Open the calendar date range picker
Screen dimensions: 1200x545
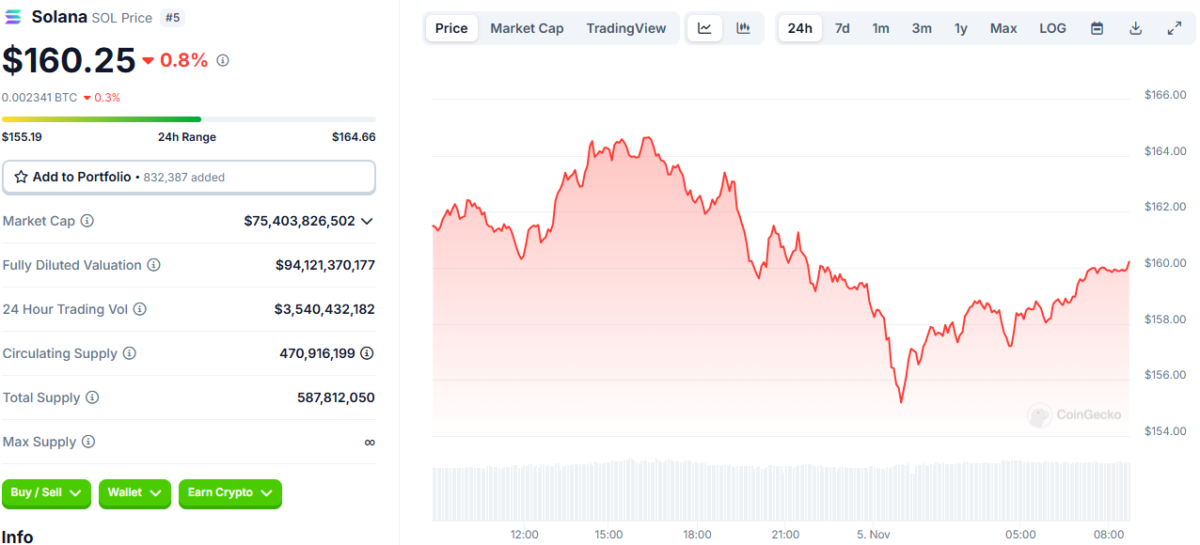coord(1097,28)
